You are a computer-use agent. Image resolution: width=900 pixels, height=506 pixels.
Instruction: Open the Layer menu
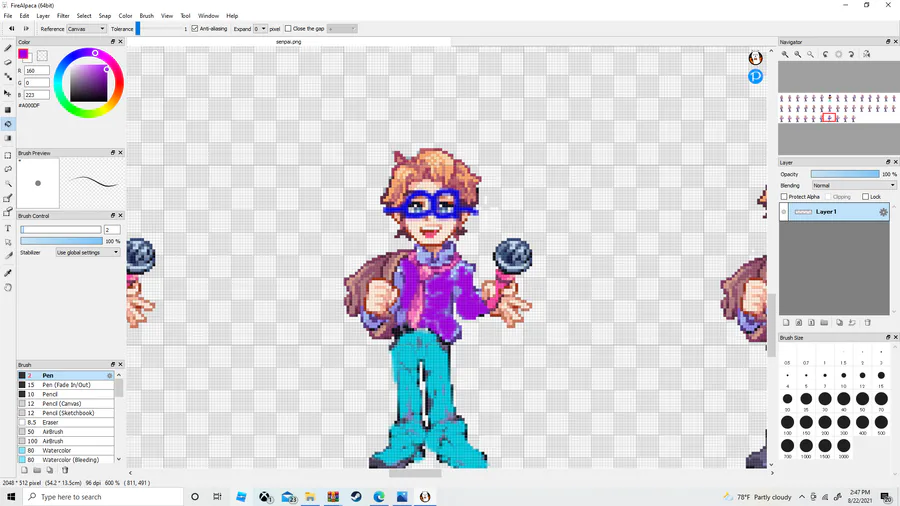click(x=43, y=16)
